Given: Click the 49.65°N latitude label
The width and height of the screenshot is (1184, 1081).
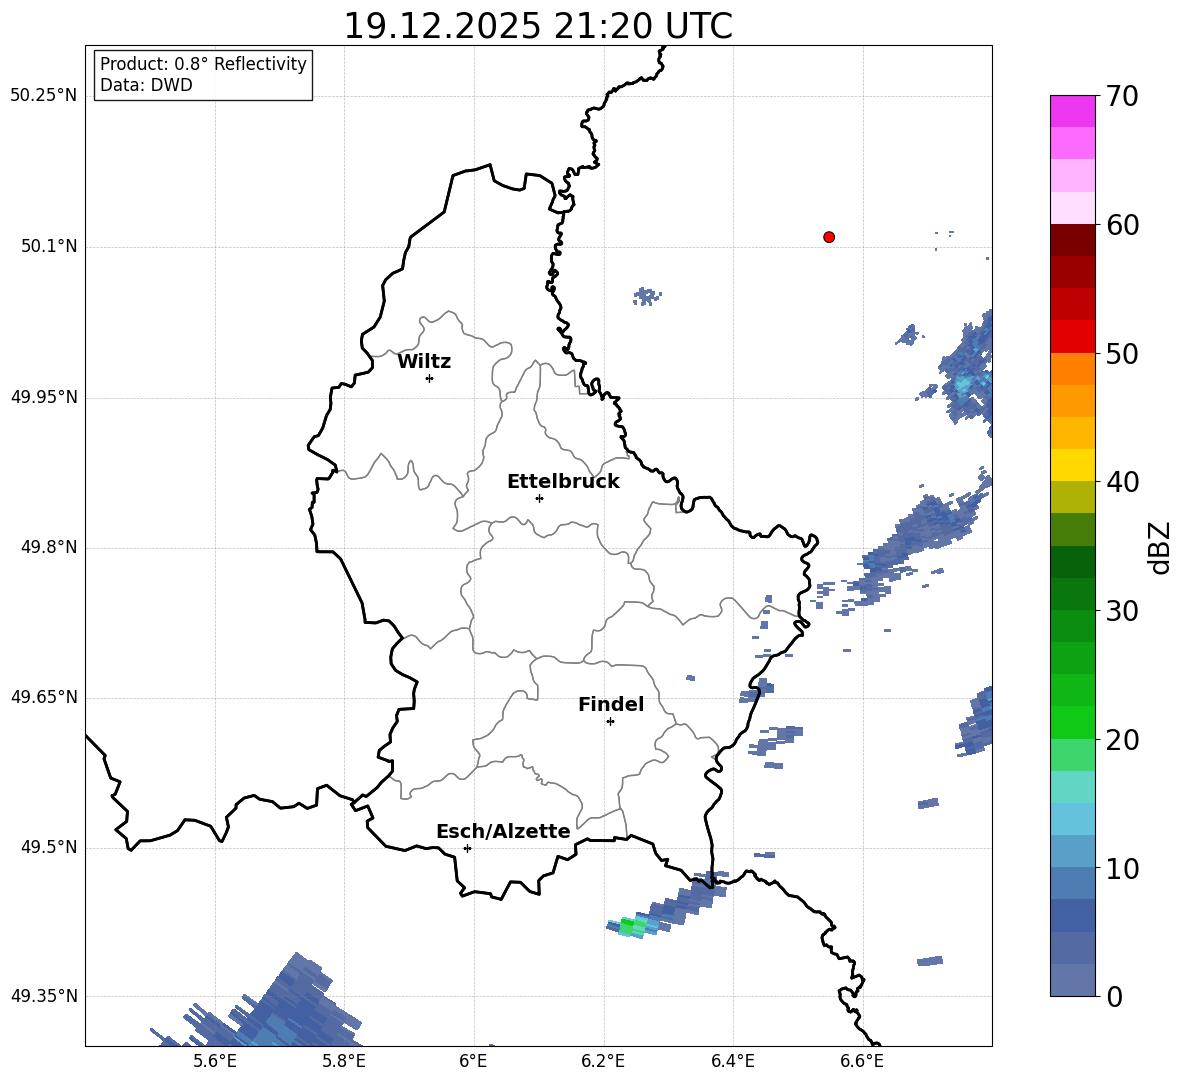Looking at the screenshot, I should coord(43,696).
